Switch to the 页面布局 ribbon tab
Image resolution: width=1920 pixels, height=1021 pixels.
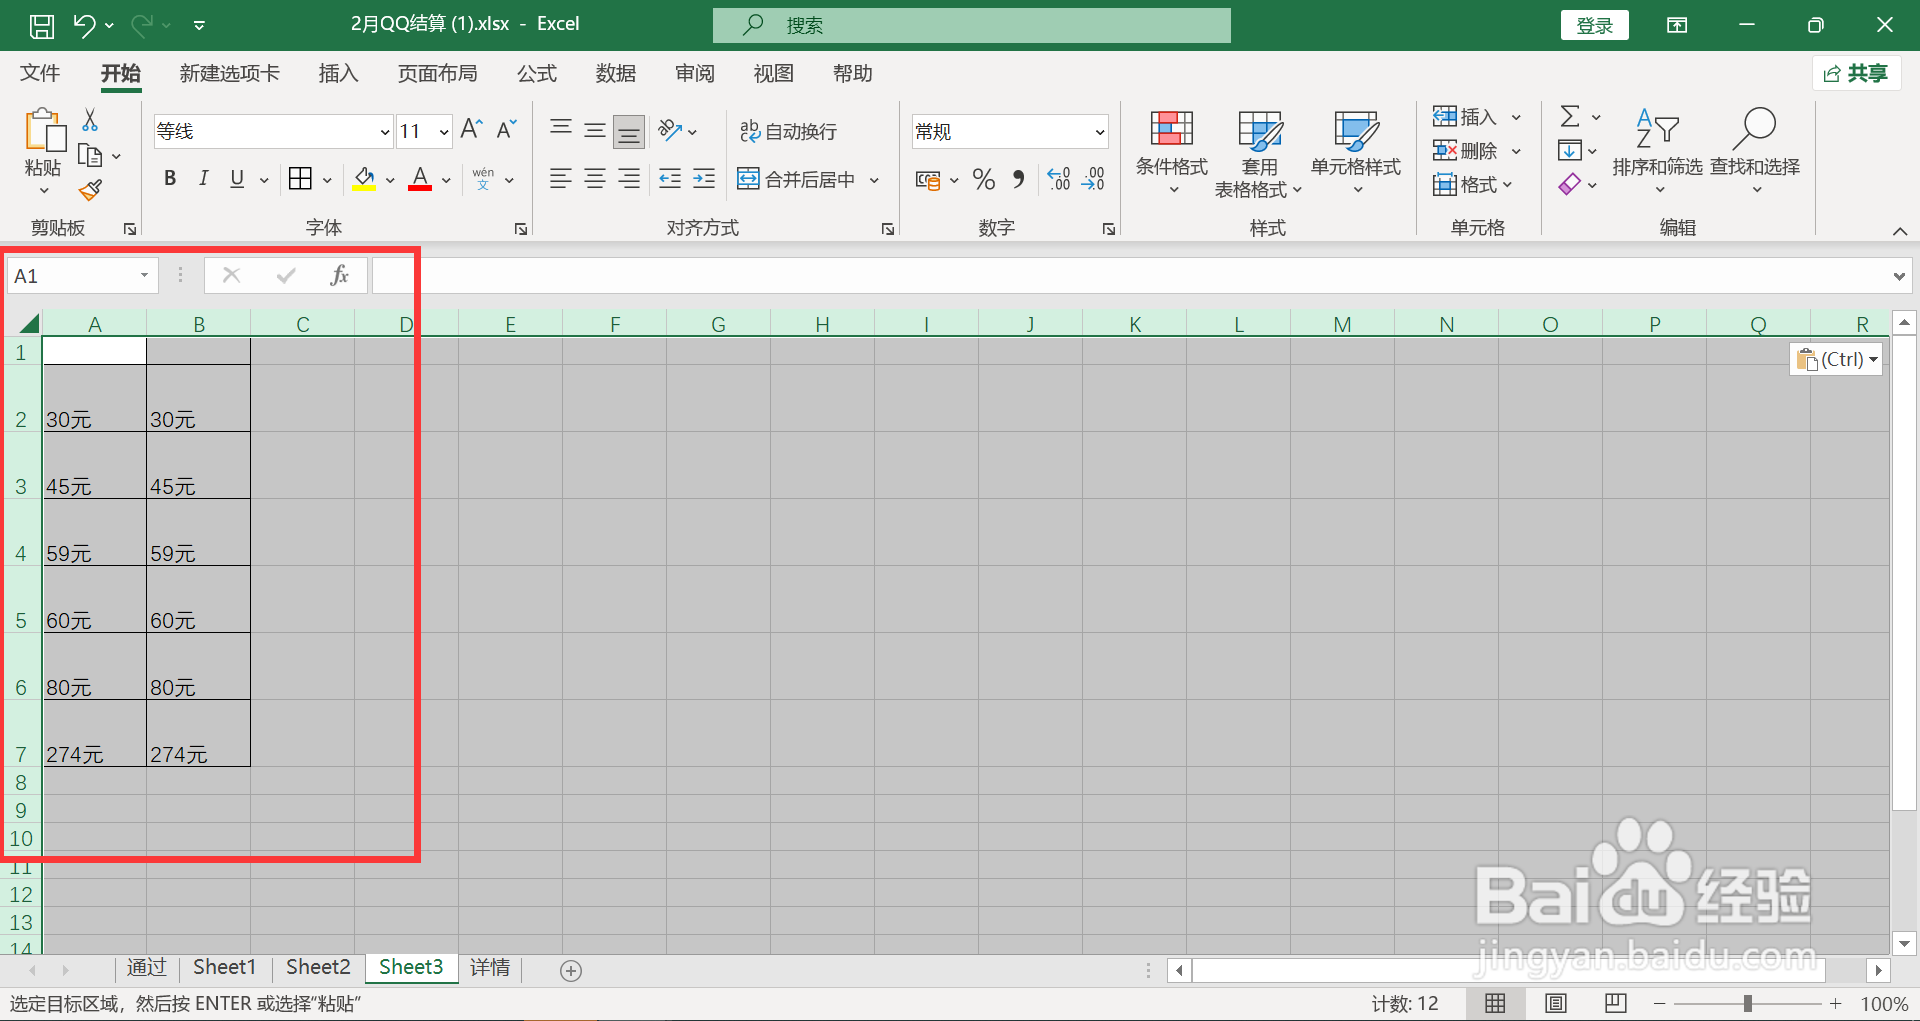tap(437, 73)
